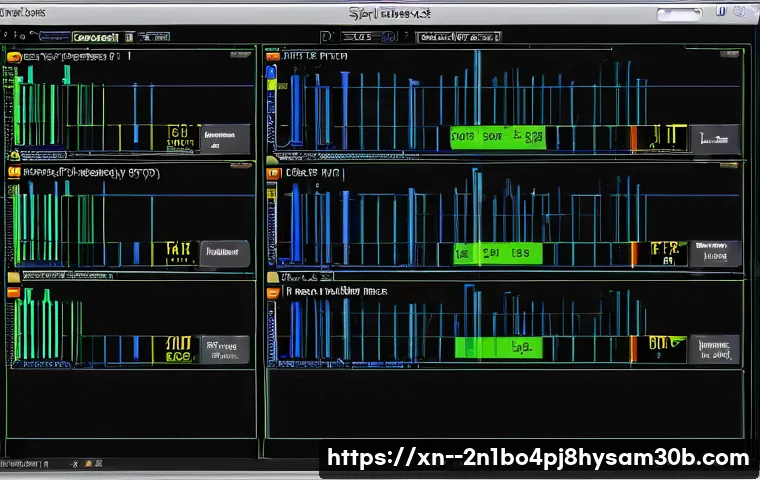Click the orange icon of the top-right graph panel
Image resolution: width=760 pixels, height=480 pixels.
271,58
